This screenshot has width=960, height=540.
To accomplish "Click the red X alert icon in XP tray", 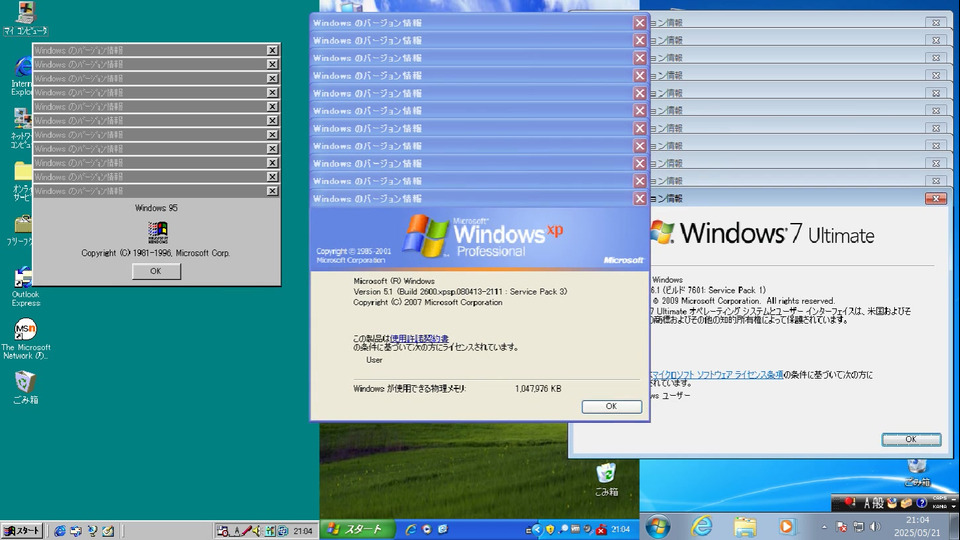I will point(601,529).
